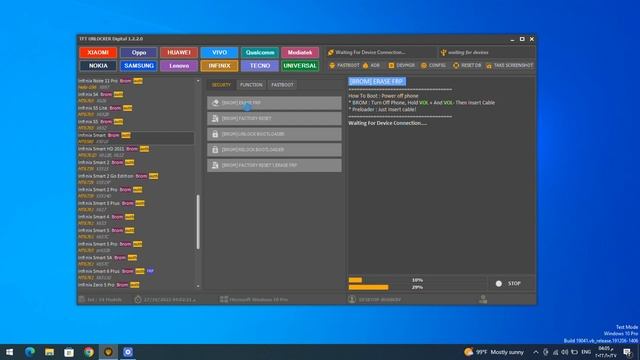Select Infinix Smart 5A model
The width and height of the screenshot is (640, 360).
[136, 260]
